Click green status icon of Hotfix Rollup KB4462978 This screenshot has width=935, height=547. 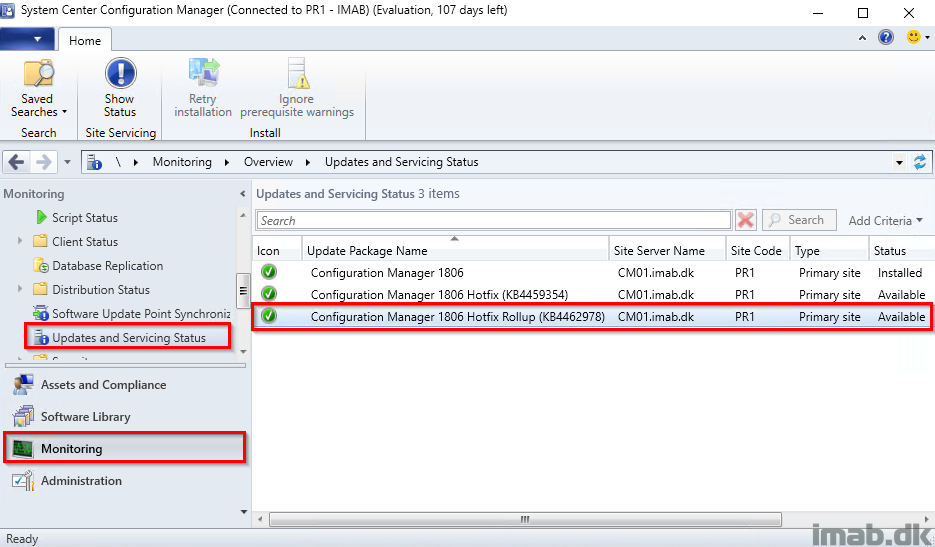tap(269, 316)
